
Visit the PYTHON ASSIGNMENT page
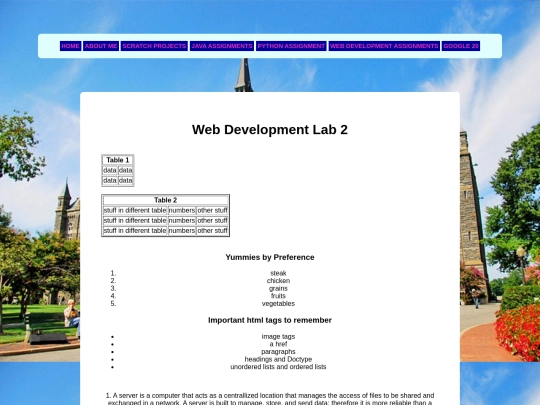point(291,46)
